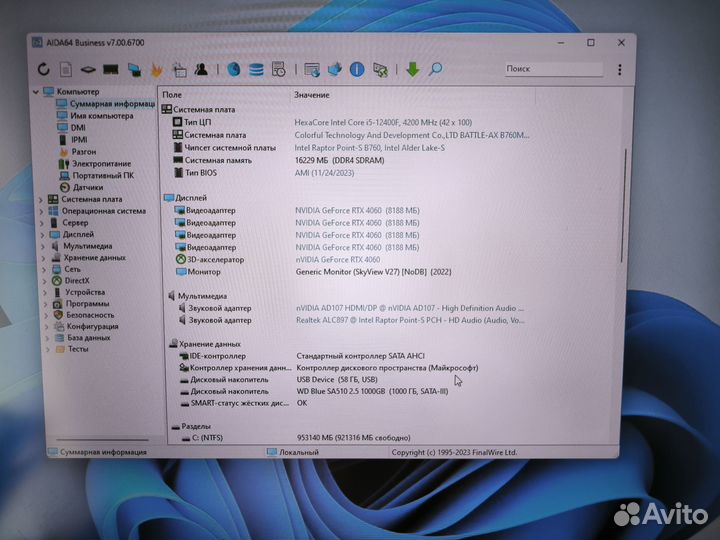This screenshot has height=540, width=720.
Task: Click the blue round info icon
Action: tap(357, 70)
